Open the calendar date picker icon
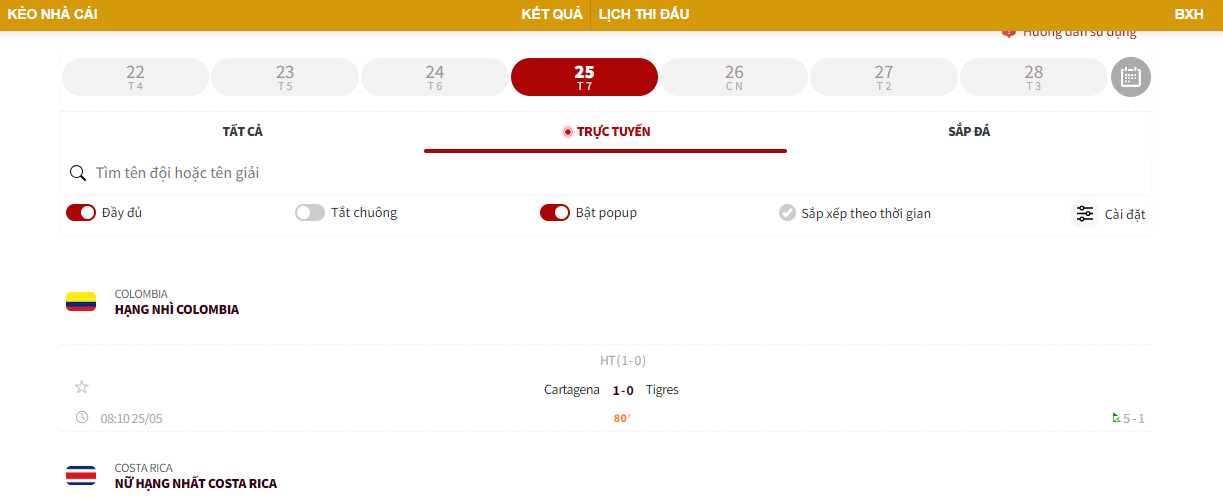Image resolution: width=1223 pixels, height=497 pixels. pos(1131,77)
